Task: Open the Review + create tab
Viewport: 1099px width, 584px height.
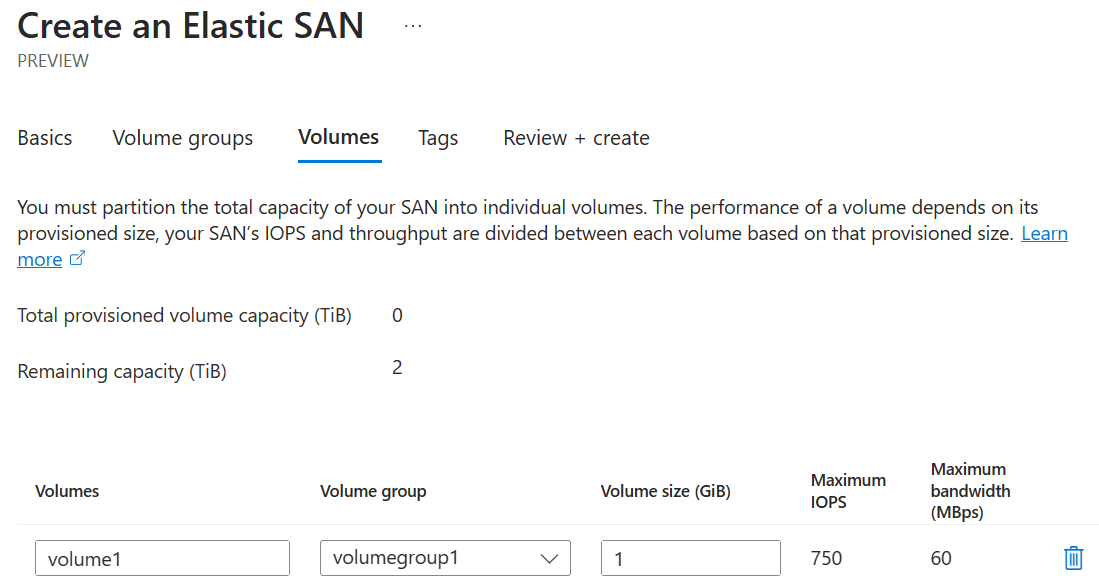Action: (576, 138)
